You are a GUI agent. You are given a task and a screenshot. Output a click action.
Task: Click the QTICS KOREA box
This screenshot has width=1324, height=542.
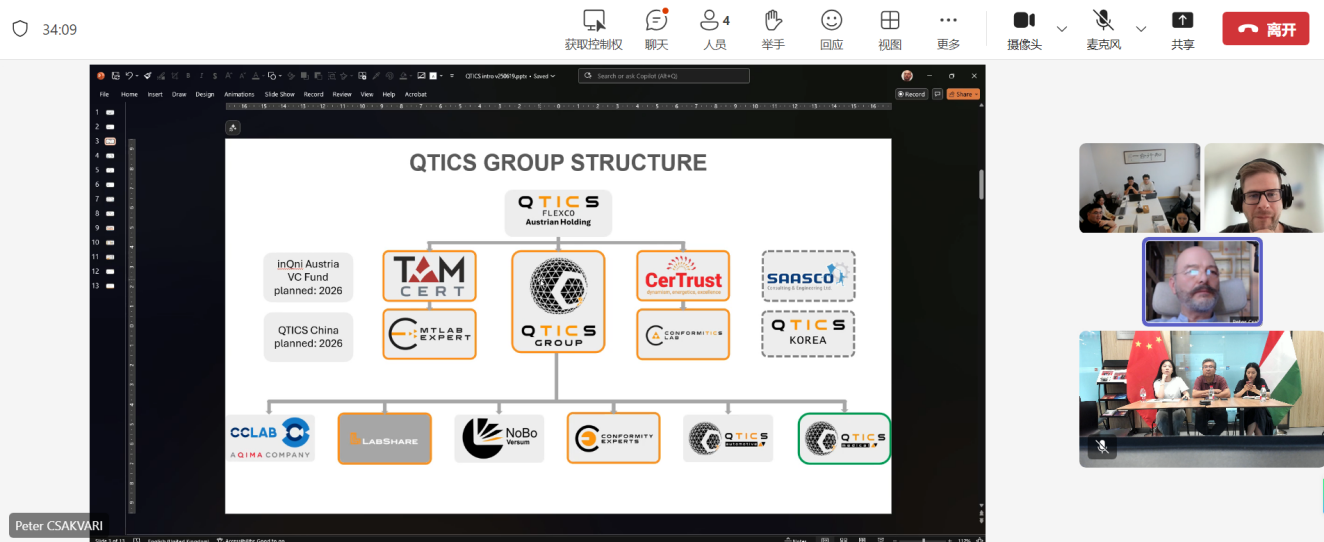(808, 333)
